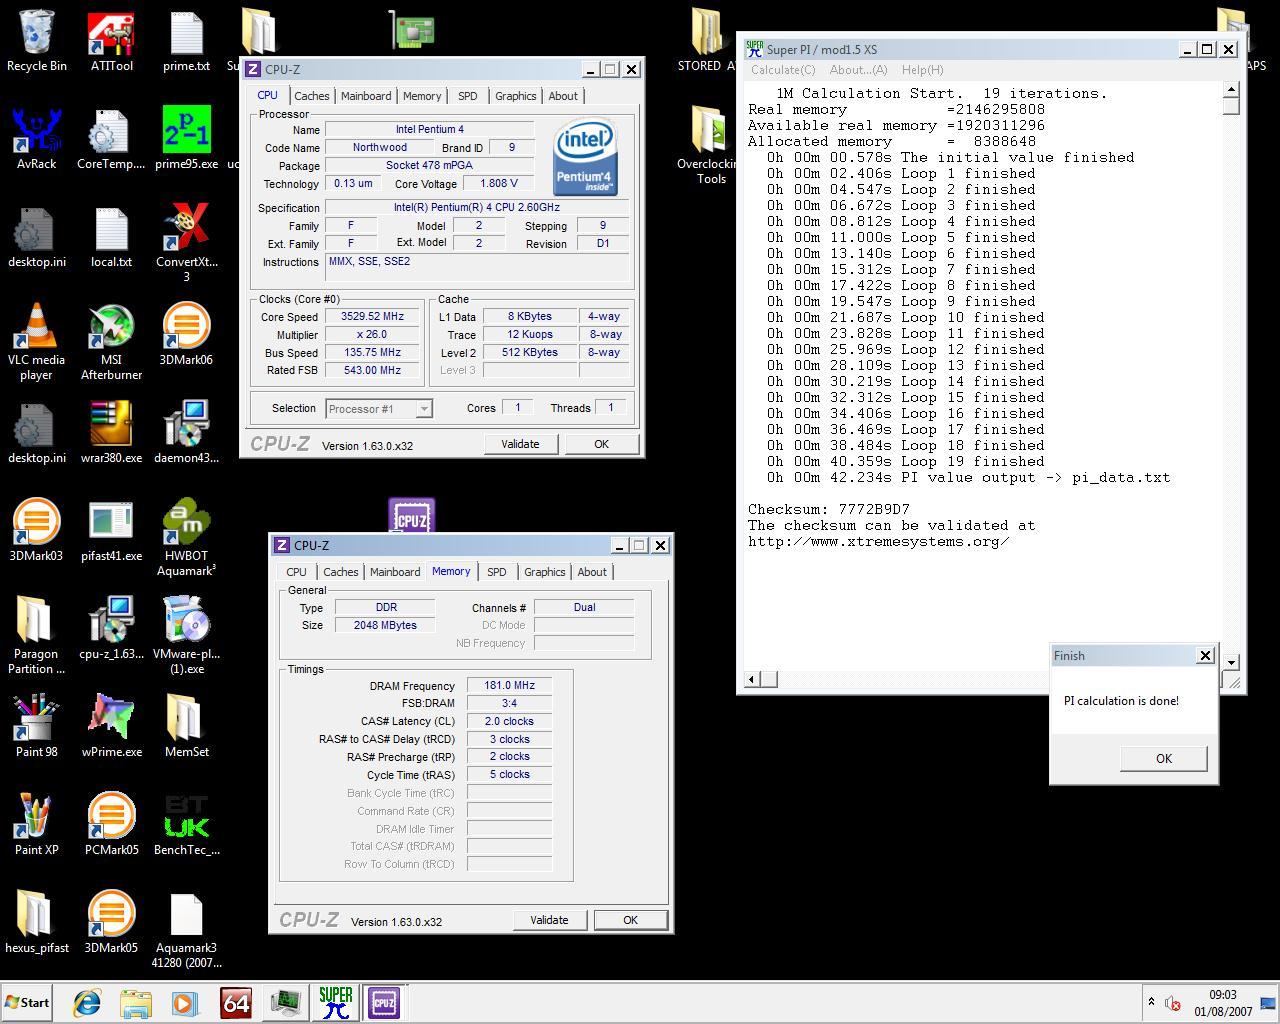This screenshot has height=1024, width=1280.
Task: Open About...(A) menu in Super PI
Action: [x=858, y=70]
